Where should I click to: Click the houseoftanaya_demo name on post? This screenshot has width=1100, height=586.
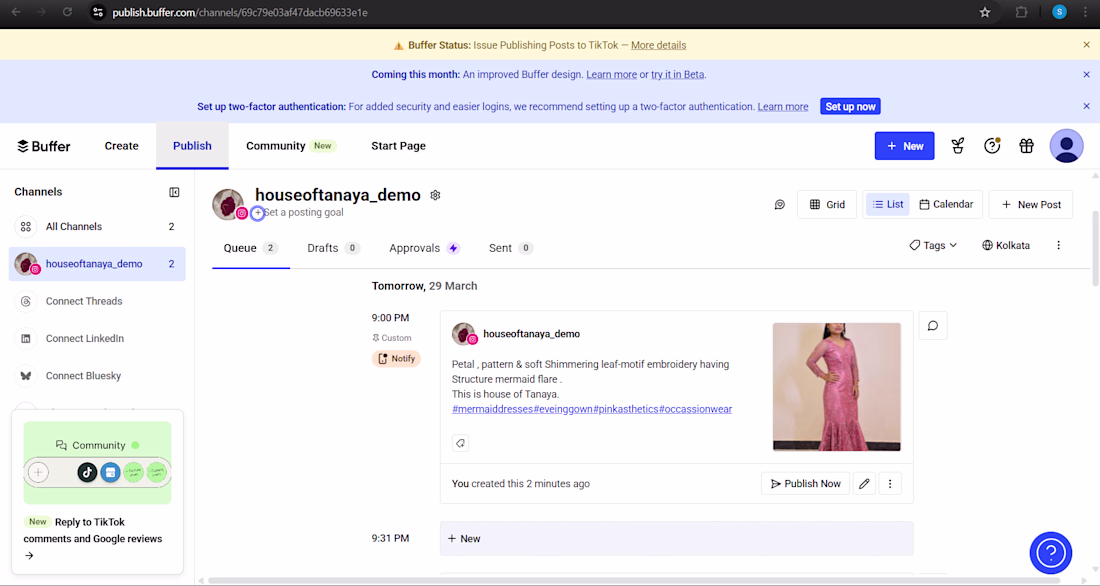point(532,334)
